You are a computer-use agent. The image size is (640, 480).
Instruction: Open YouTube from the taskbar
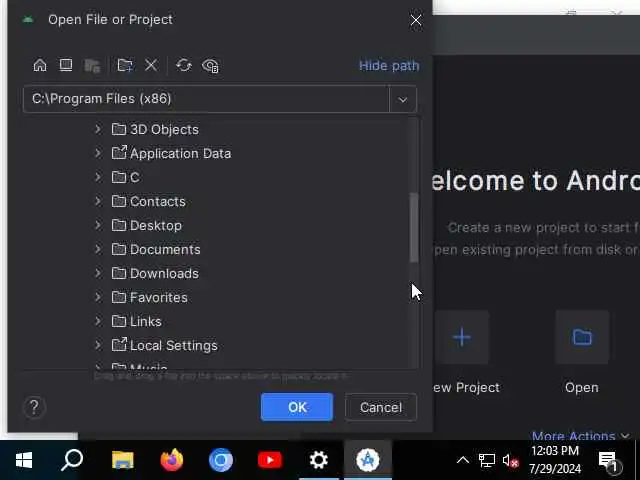click(270, 460)
